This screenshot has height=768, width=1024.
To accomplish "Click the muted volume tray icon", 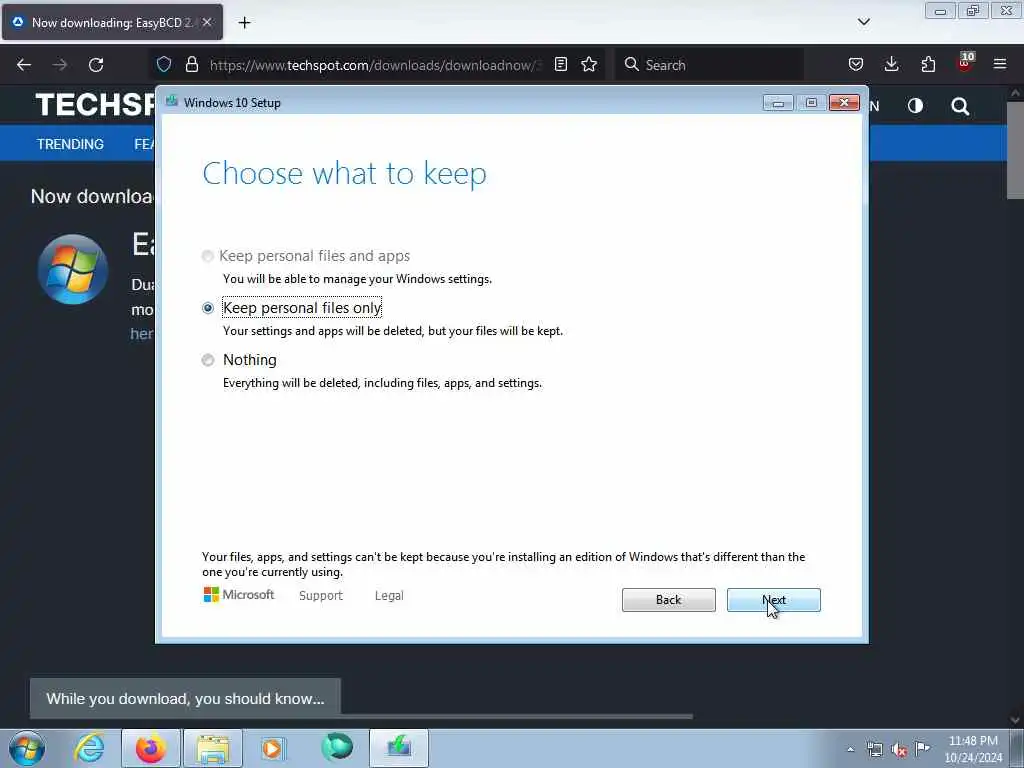I will tap(899, 750).
